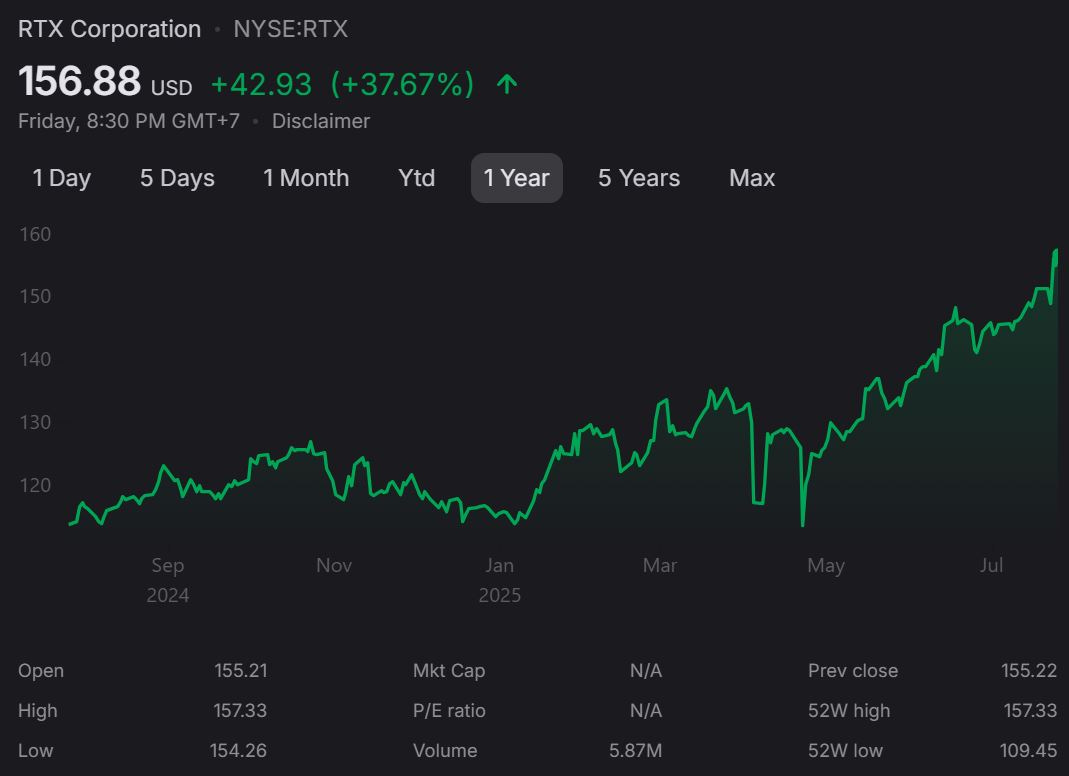Select the 1 Year tab
The image size is (1069, 776).
click(x=517, y=178)
